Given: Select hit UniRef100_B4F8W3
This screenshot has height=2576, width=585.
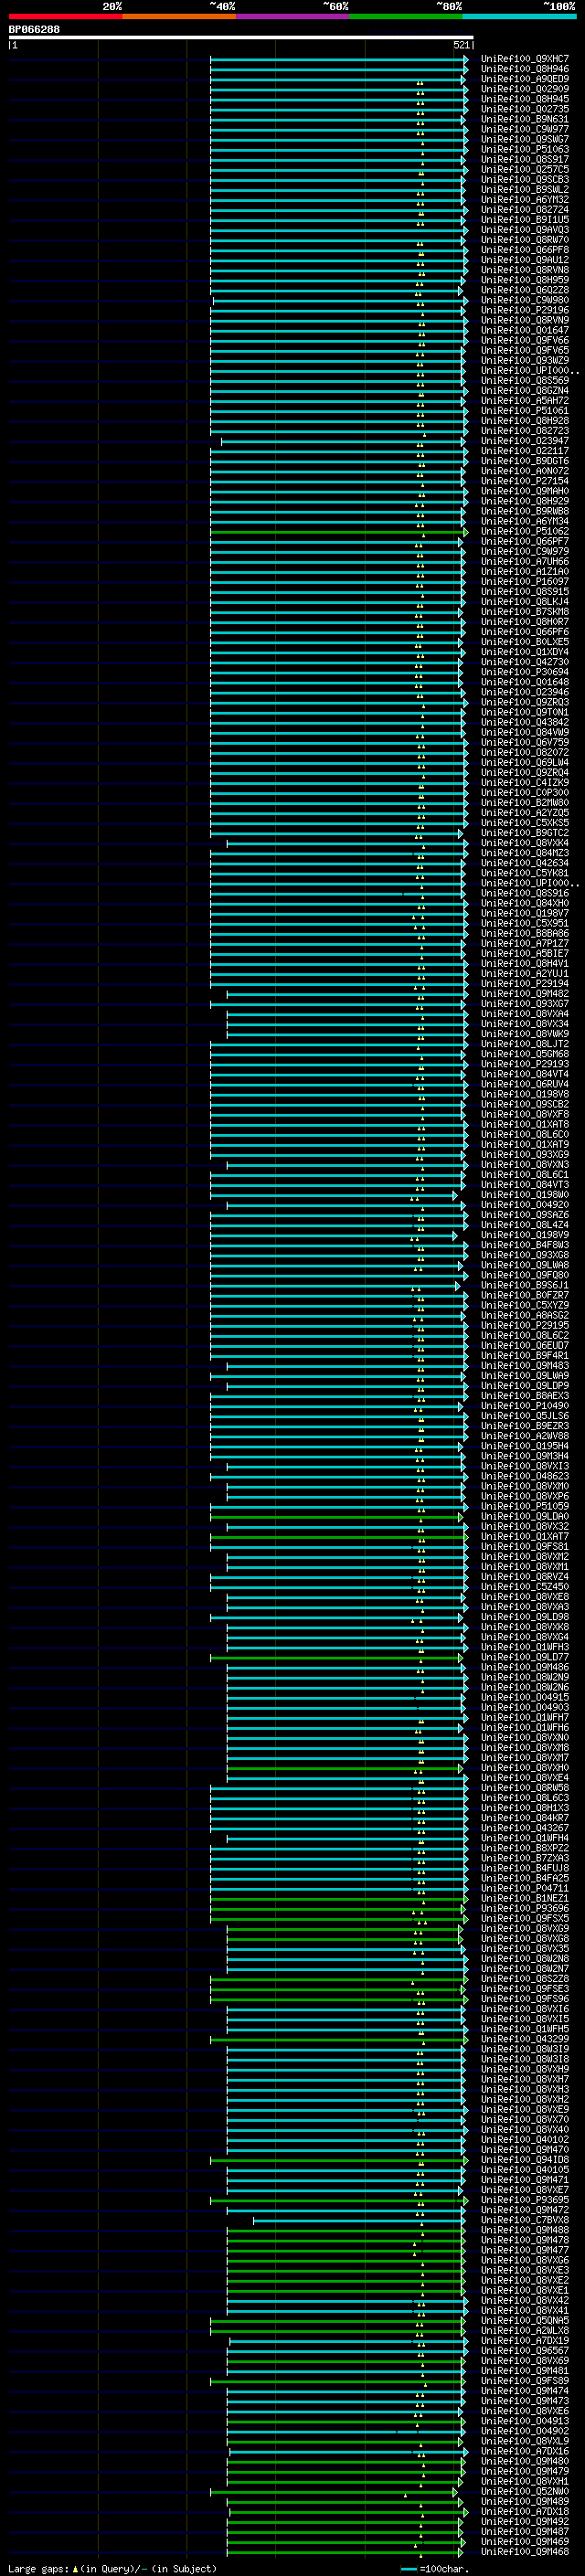Looking at the screenshot, I should click(x=525, y=1244).
